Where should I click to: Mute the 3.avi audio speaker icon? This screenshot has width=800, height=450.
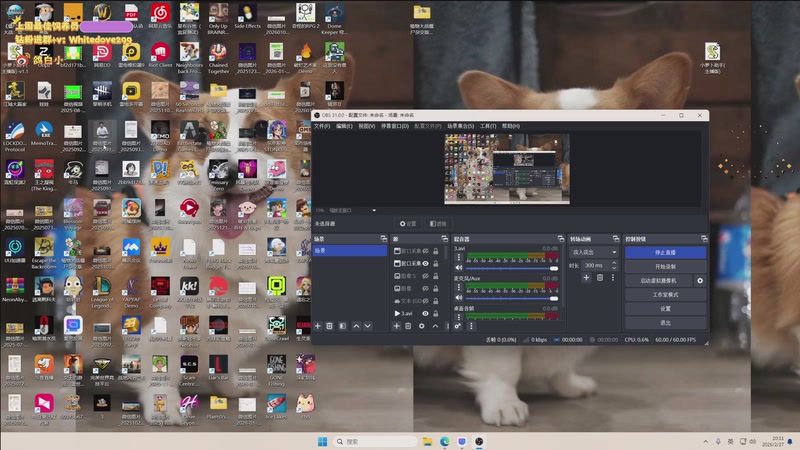(x=459, y=267)
